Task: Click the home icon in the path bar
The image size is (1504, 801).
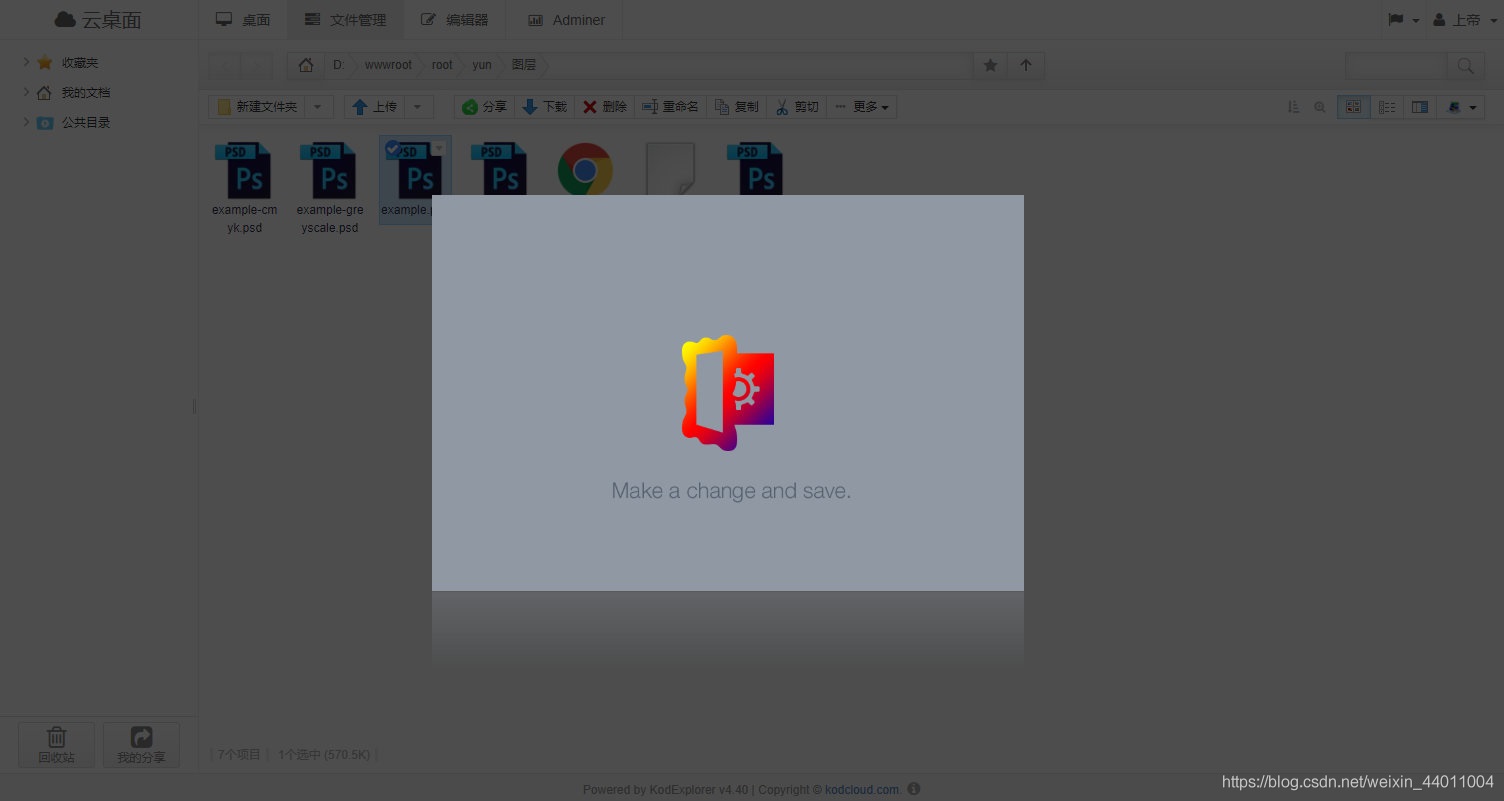Action: (306, 65)
